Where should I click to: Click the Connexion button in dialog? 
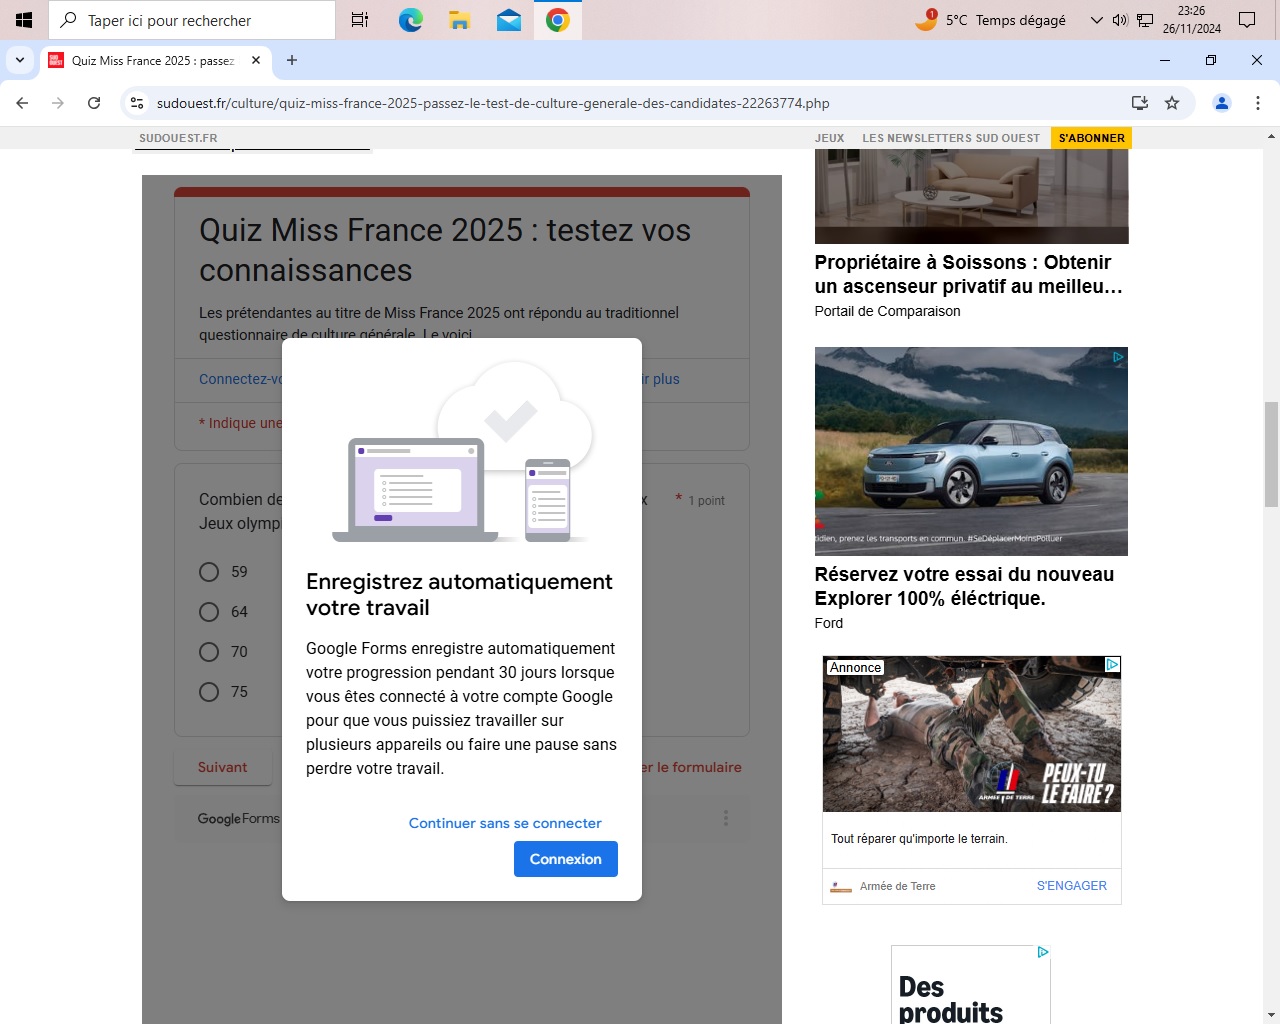click(x=566, y=859)
